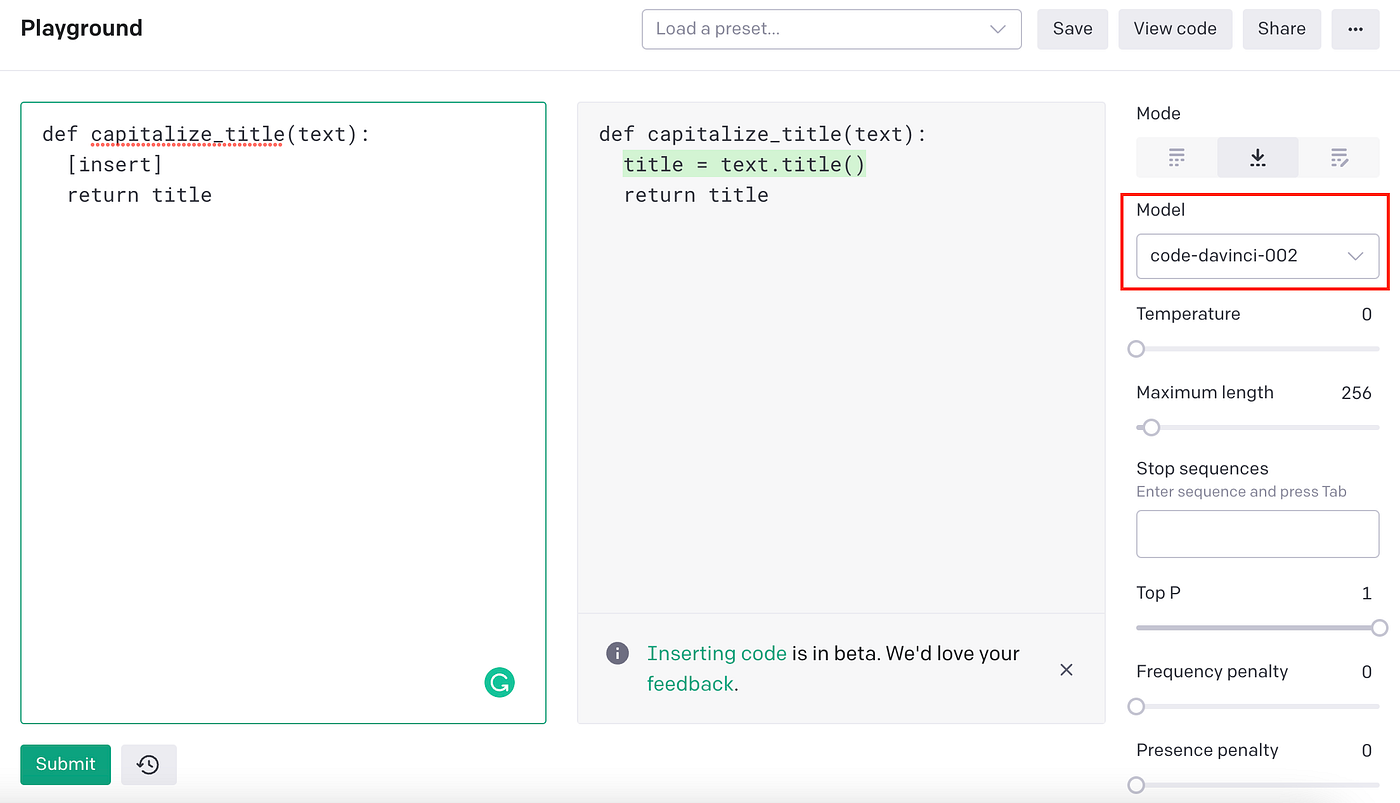Click the Top P value 1

1367,593
